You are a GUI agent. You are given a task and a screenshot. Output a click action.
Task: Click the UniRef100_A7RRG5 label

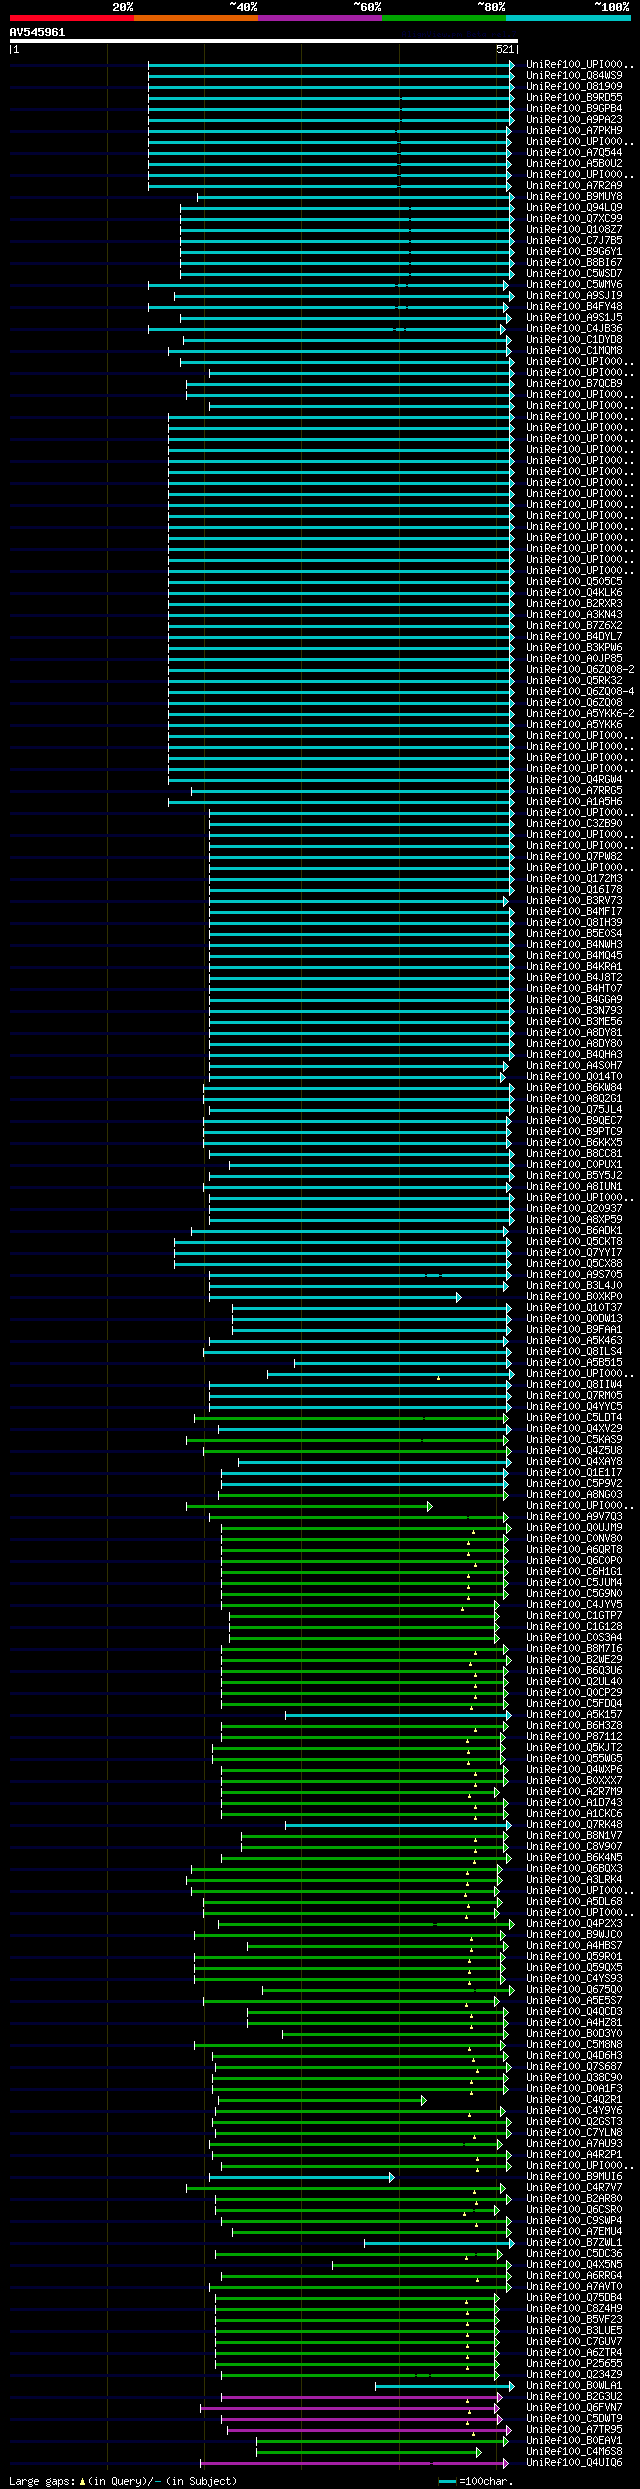tap(574, 790)
